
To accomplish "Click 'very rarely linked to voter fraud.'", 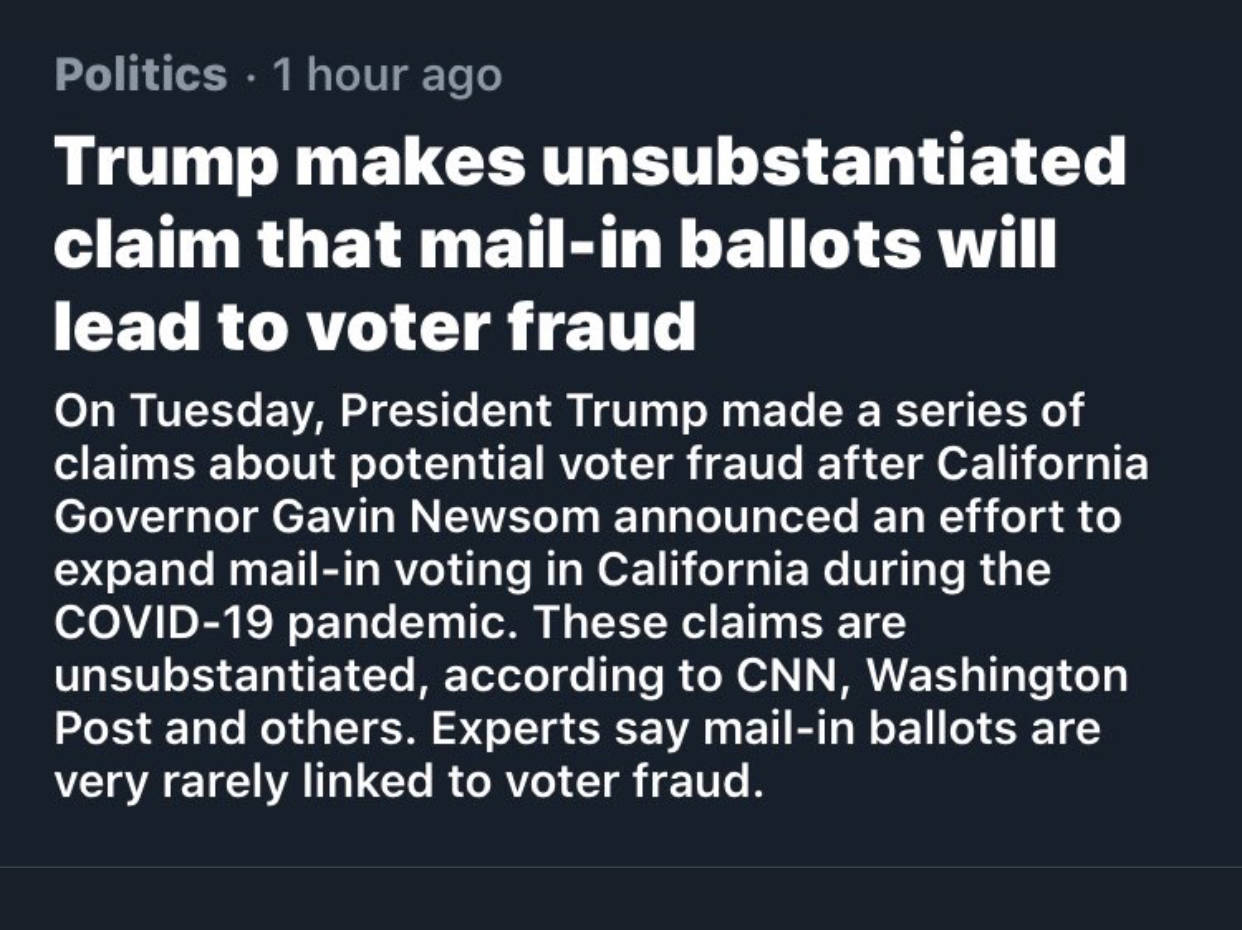I will (403, 782).
